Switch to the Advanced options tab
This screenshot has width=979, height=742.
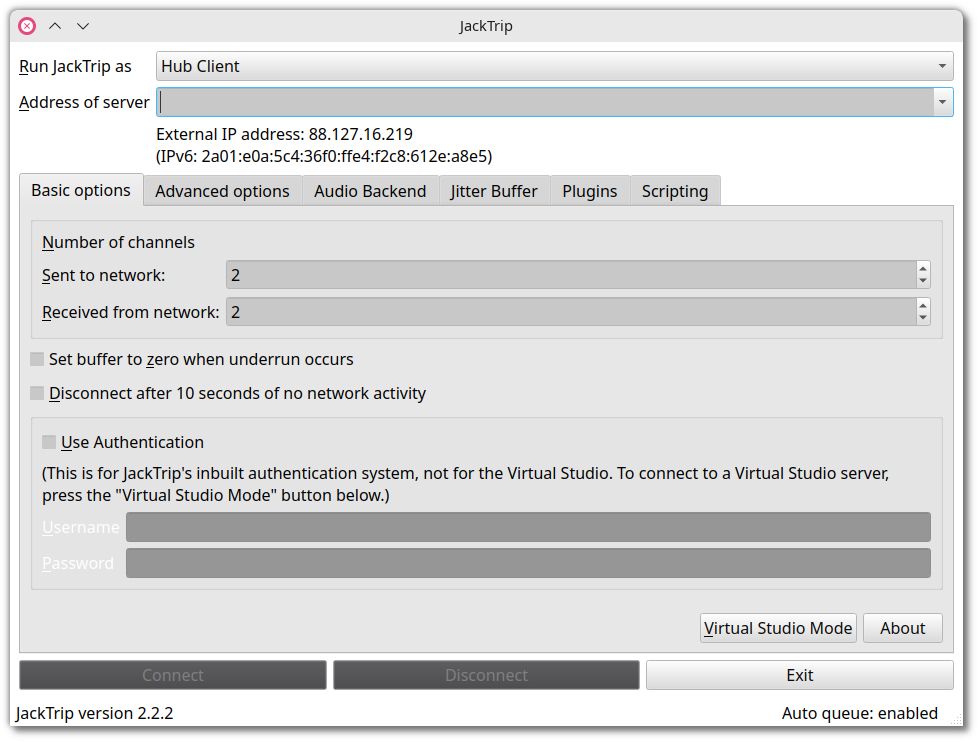coord(222,191)
